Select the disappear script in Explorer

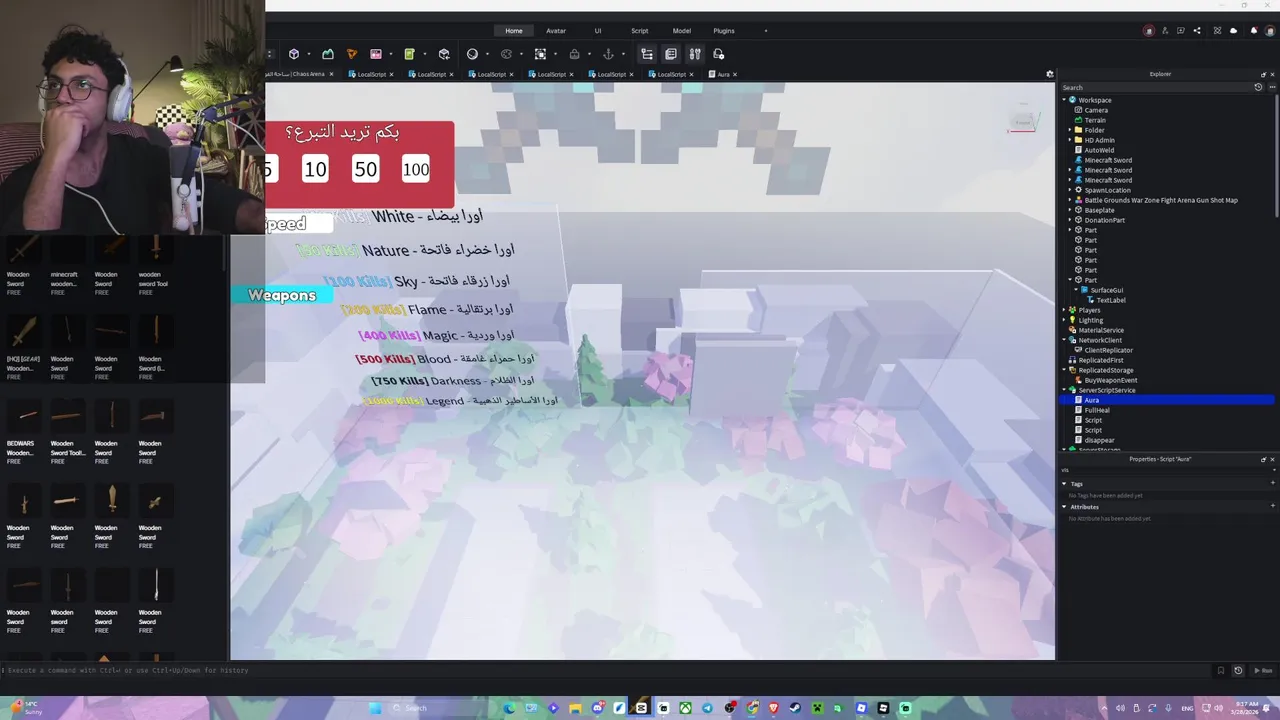[x=1099, y=440]
